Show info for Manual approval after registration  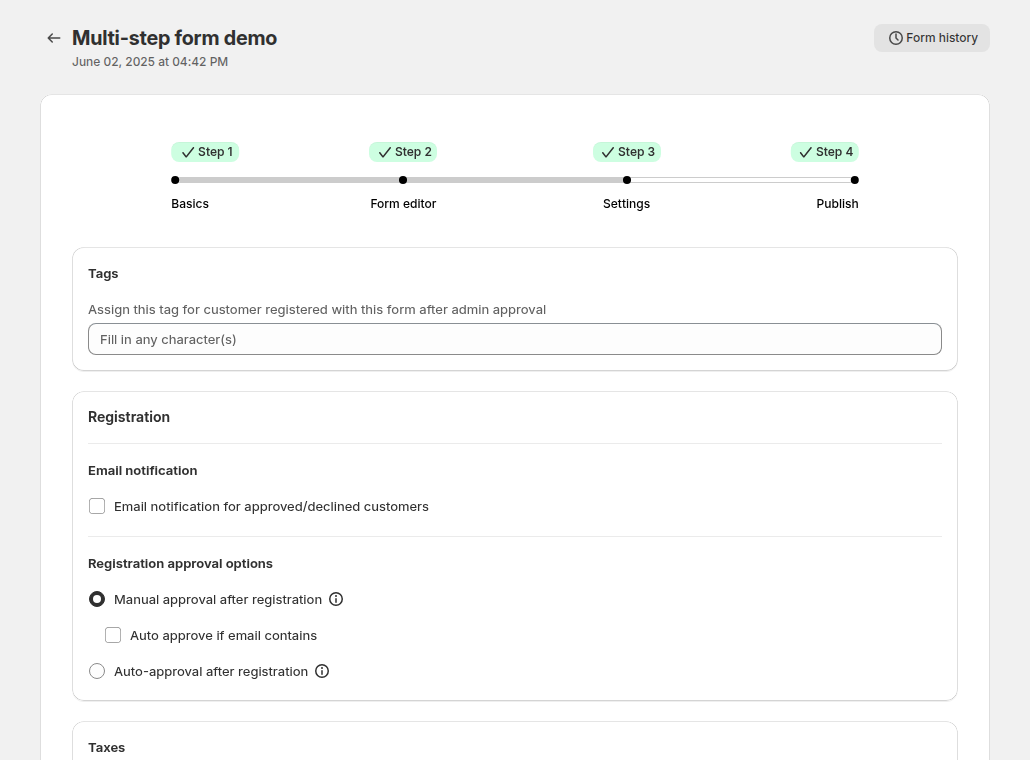pyautogui.click(x=336, y=599)
